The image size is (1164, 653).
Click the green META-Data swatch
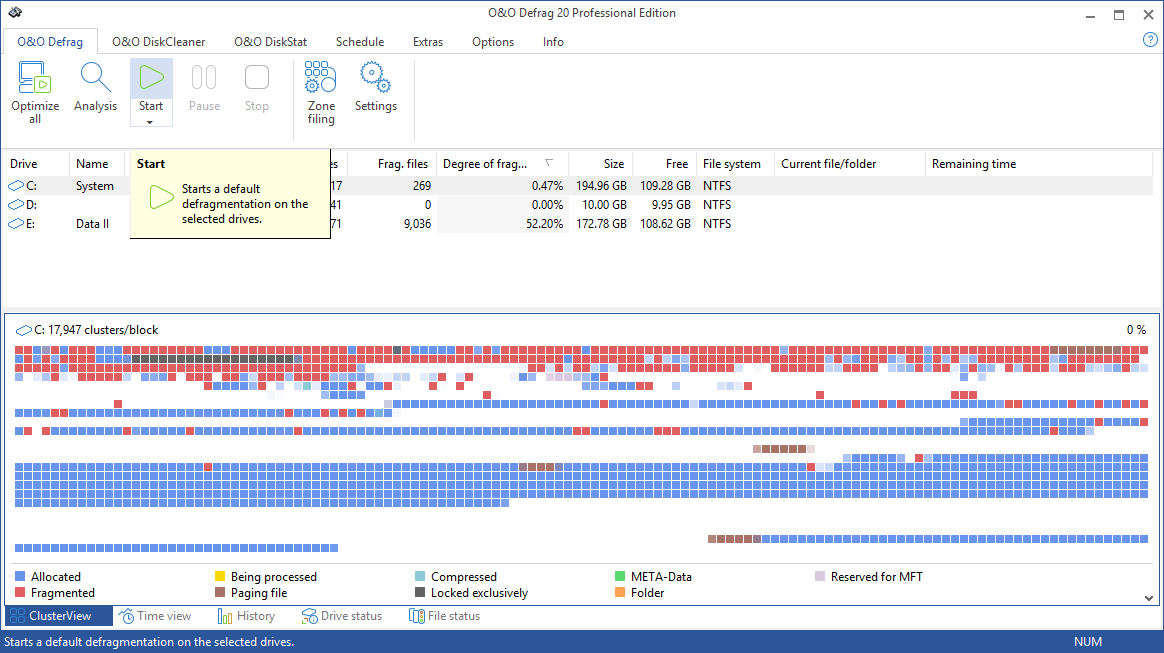[x=620, y=576]
